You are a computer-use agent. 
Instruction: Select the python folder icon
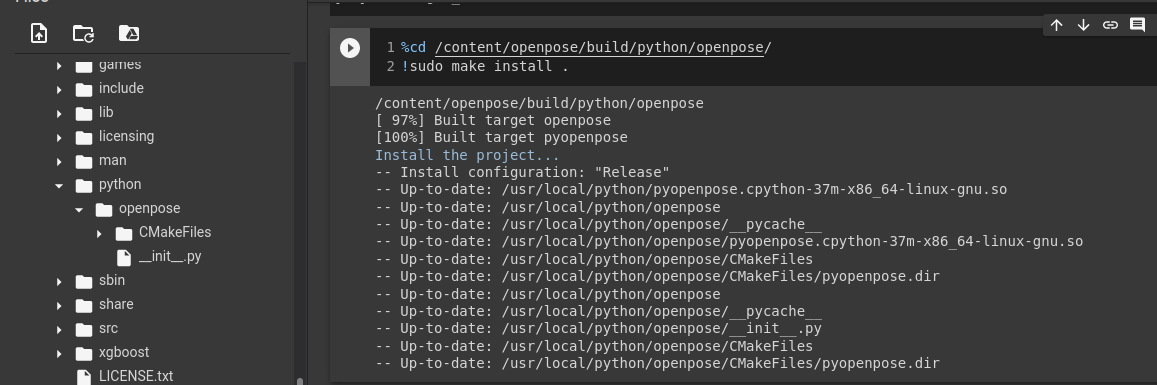[84, 186]
